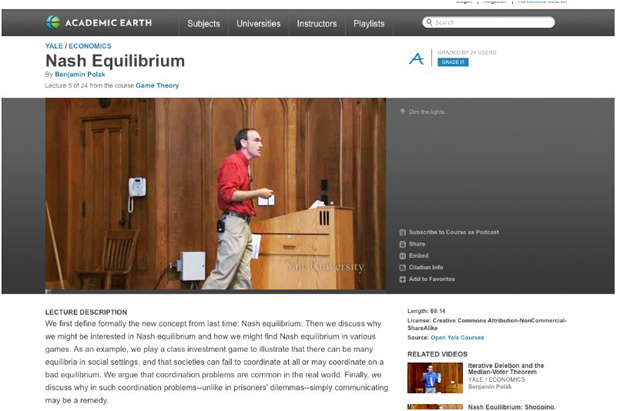Image resolution: width=630 pixels, height=411 pixels.
Task: Open the Game Theory course link
Action: [x=157, y=85]
